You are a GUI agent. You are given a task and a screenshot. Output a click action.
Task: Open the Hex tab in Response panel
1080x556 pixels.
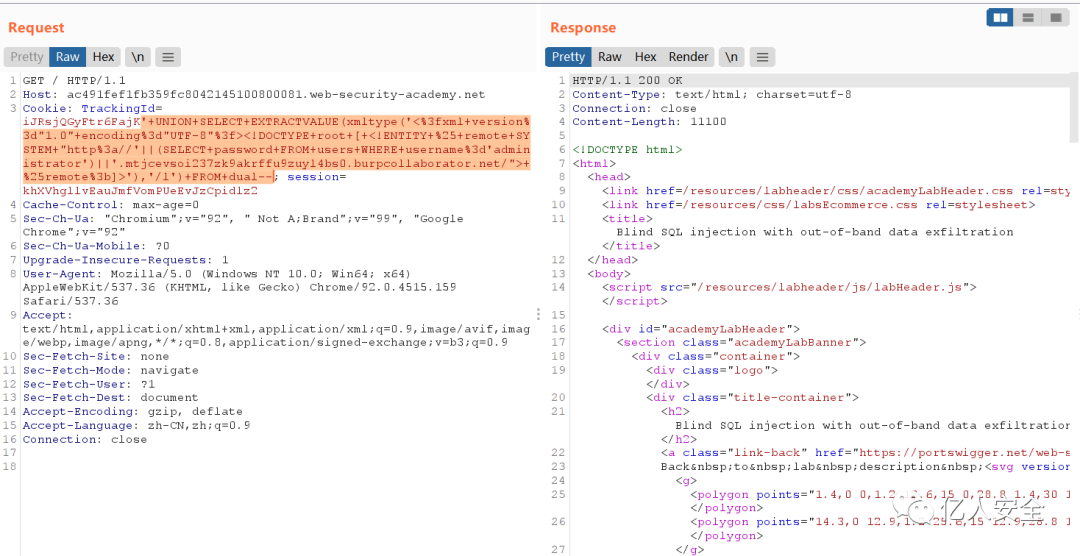(x=645, y=57)
